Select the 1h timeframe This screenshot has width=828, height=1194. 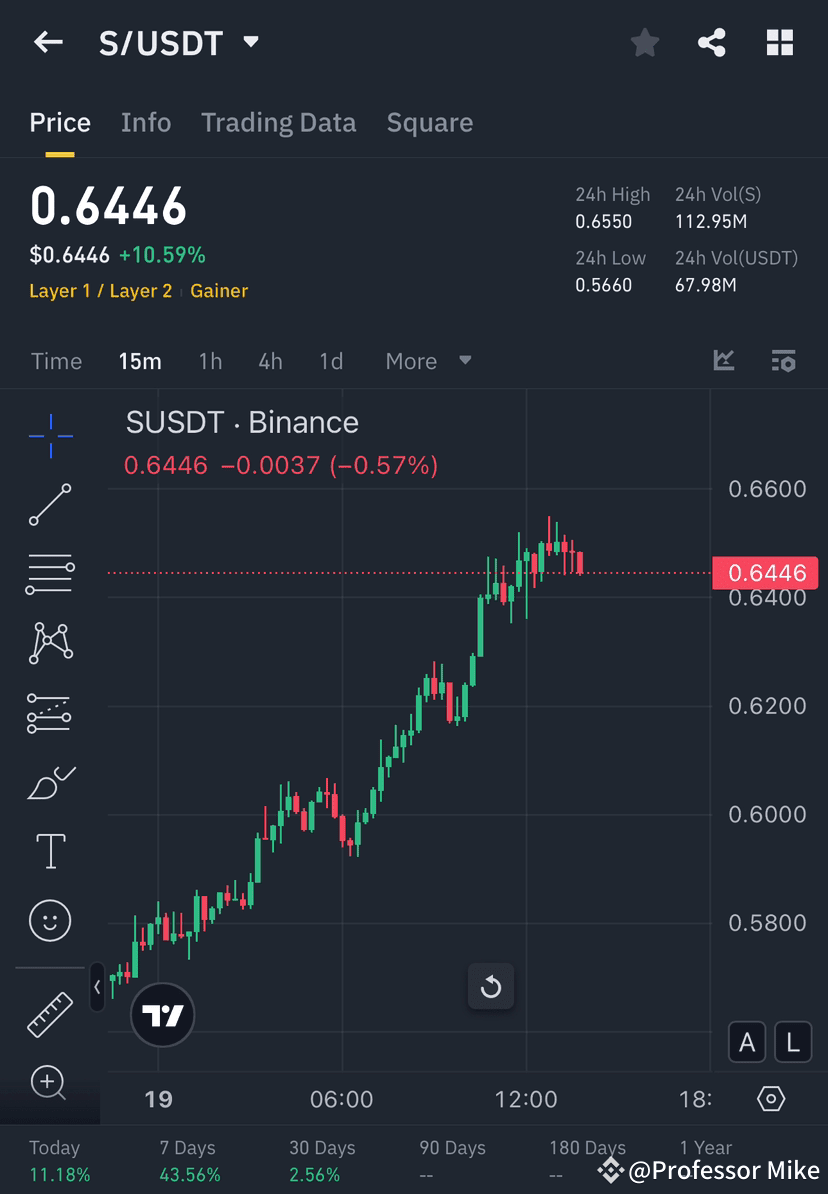point(210,361)
